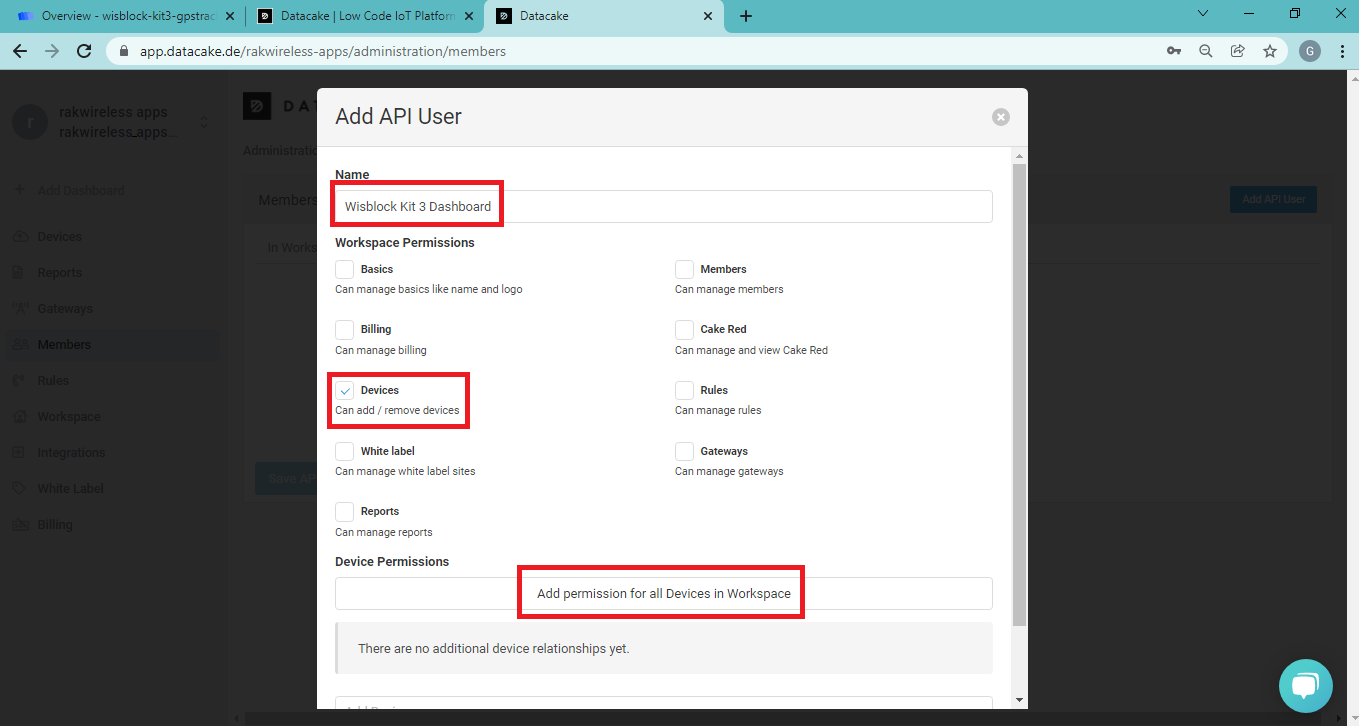Uncheck the Devices permission checkbox

(x=345, y=391)
